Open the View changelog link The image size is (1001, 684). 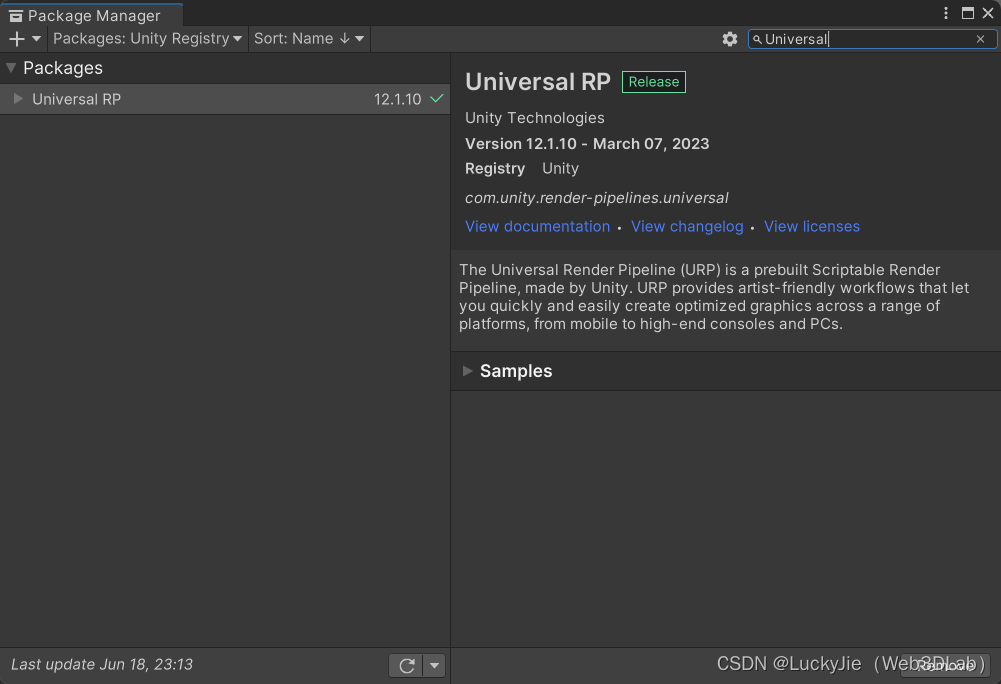point(687,226)
